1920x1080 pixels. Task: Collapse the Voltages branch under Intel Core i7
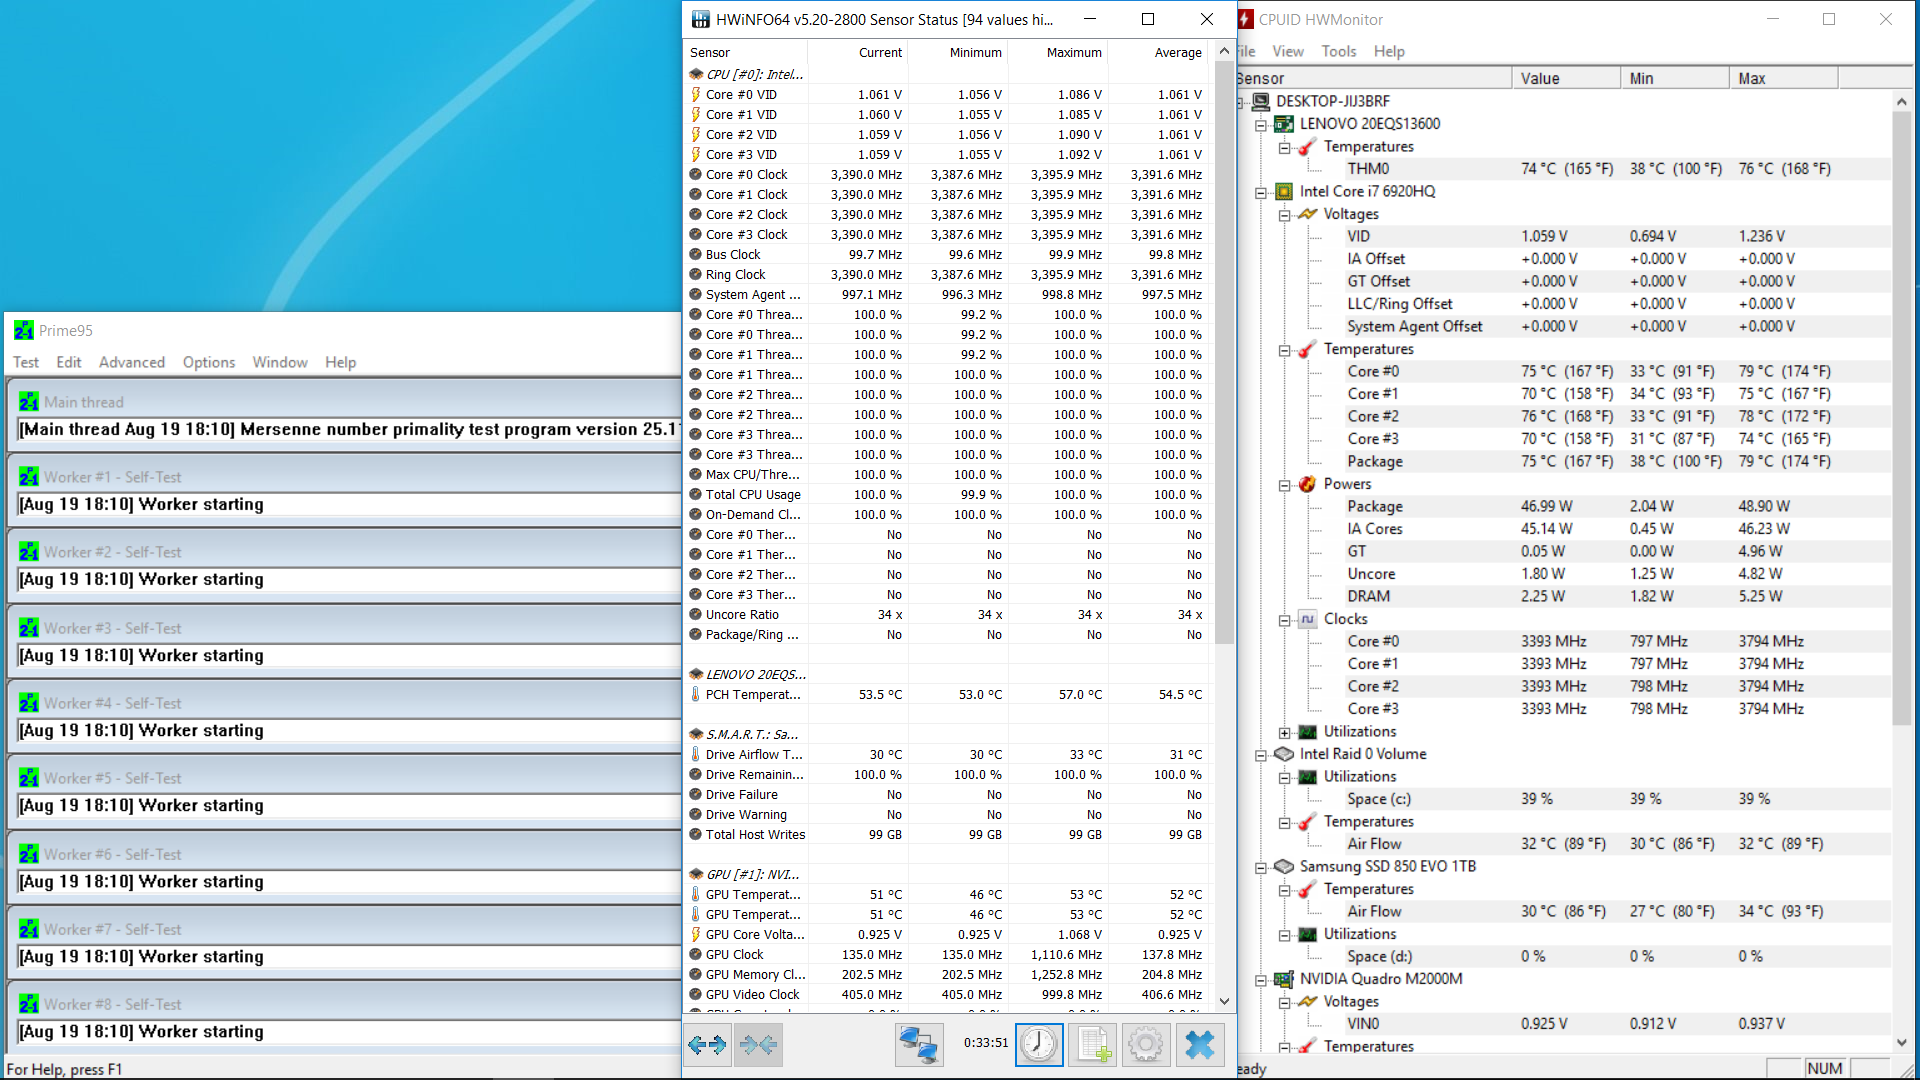(1285, 215)
